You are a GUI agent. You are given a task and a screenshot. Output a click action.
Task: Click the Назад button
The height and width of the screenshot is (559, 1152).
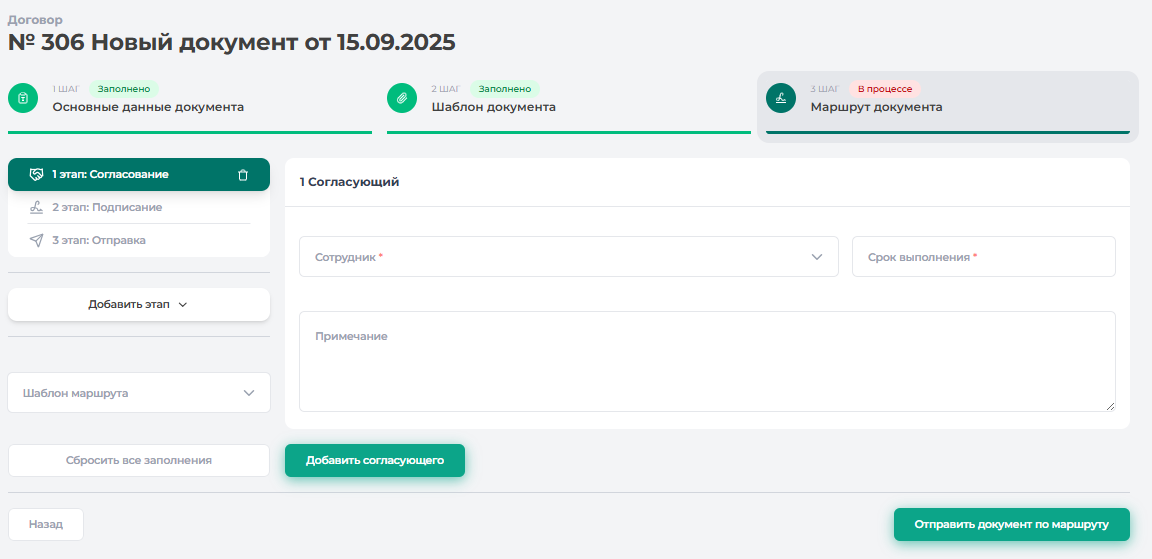tap(46, 524)
